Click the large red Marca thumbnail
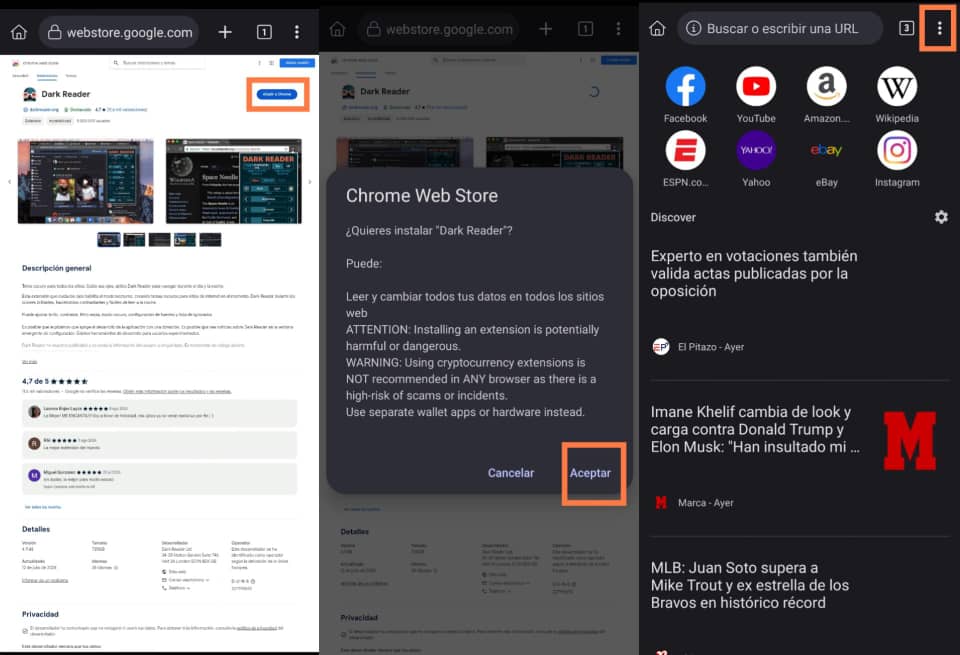This screenshot has width=960, height=655. [910, 440]
